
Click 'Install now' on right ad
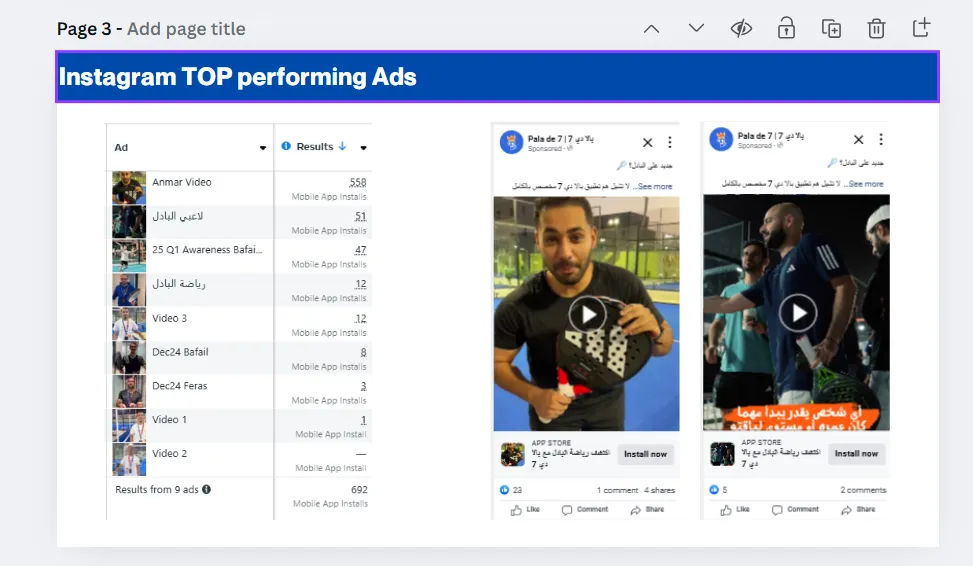coord(856,454)
